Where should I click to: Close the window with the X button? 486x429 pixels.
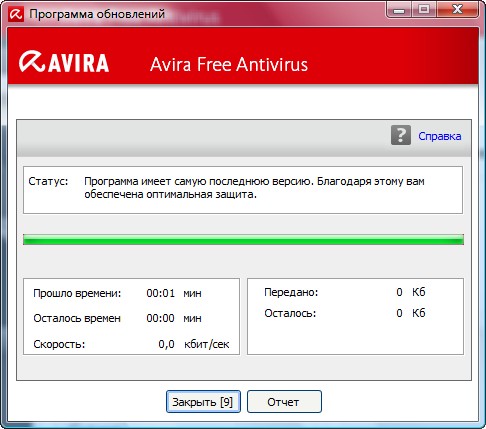[458, 10]
